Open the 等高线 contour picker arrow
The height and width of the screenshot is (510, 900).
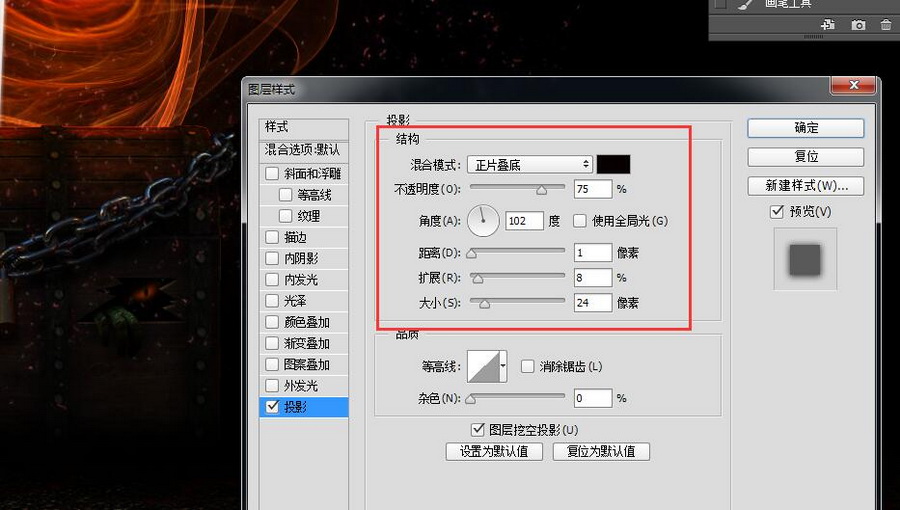point(503,365)
